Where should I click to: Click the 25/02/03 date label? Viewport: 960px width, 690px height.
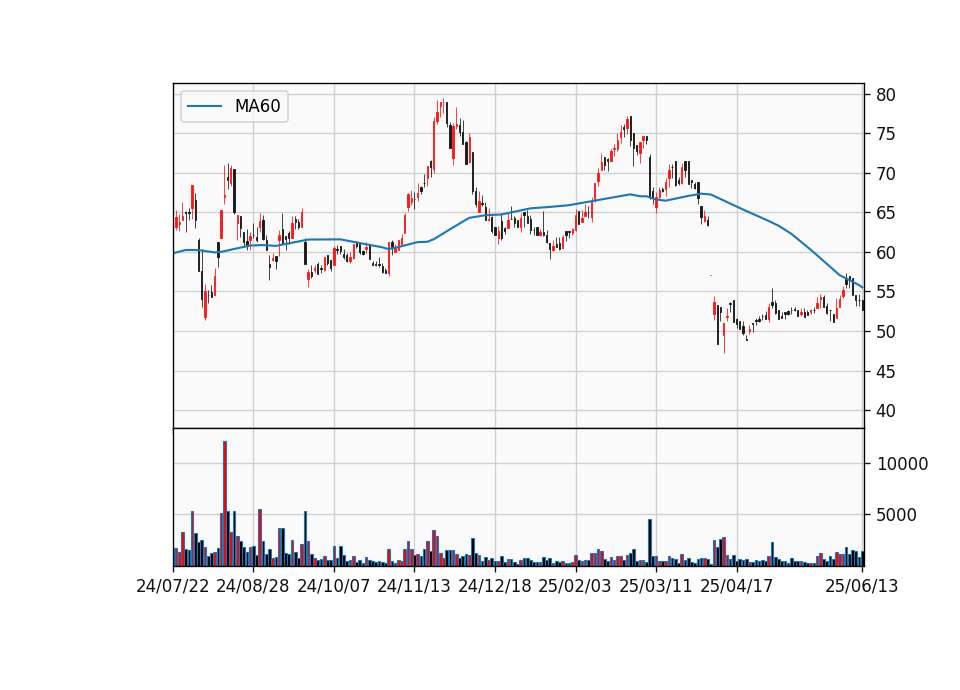click(575, 586)
